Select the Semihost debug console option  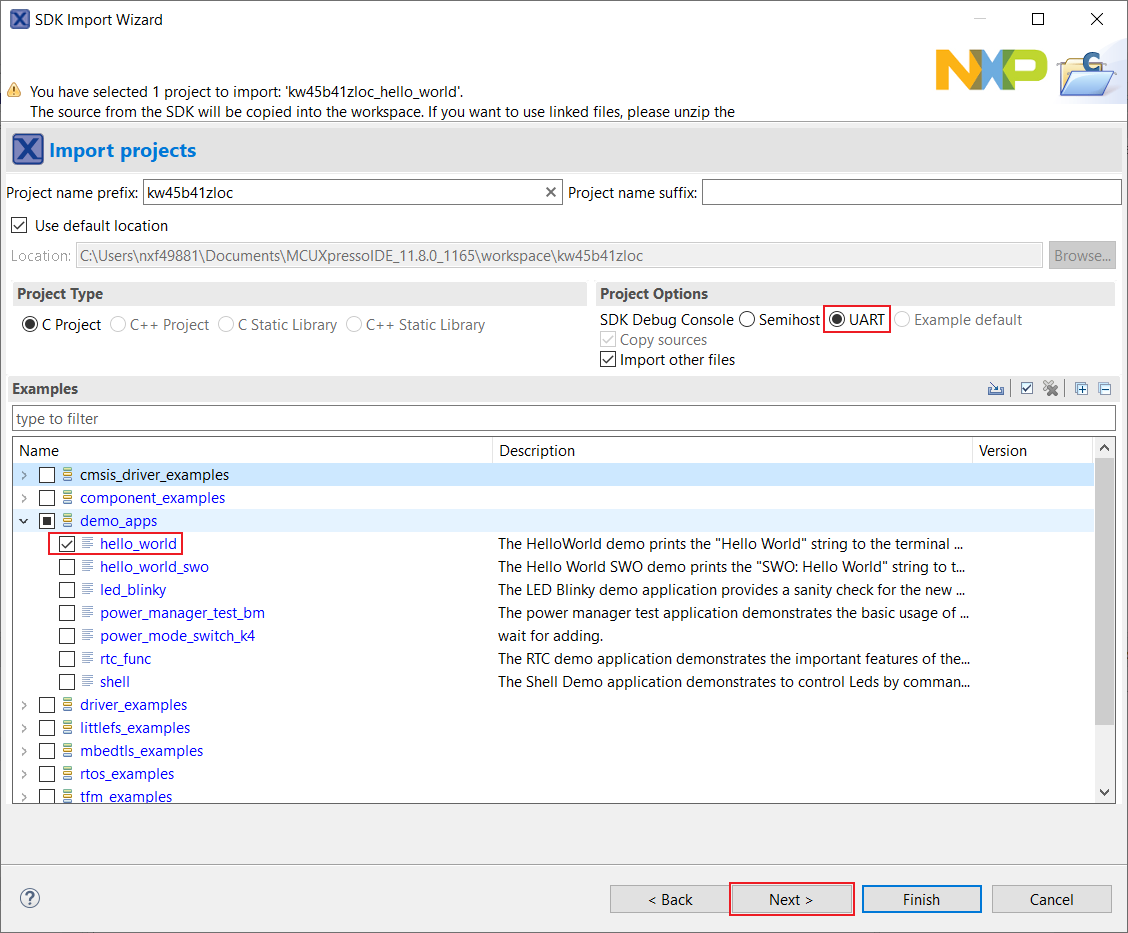(747, 320)
